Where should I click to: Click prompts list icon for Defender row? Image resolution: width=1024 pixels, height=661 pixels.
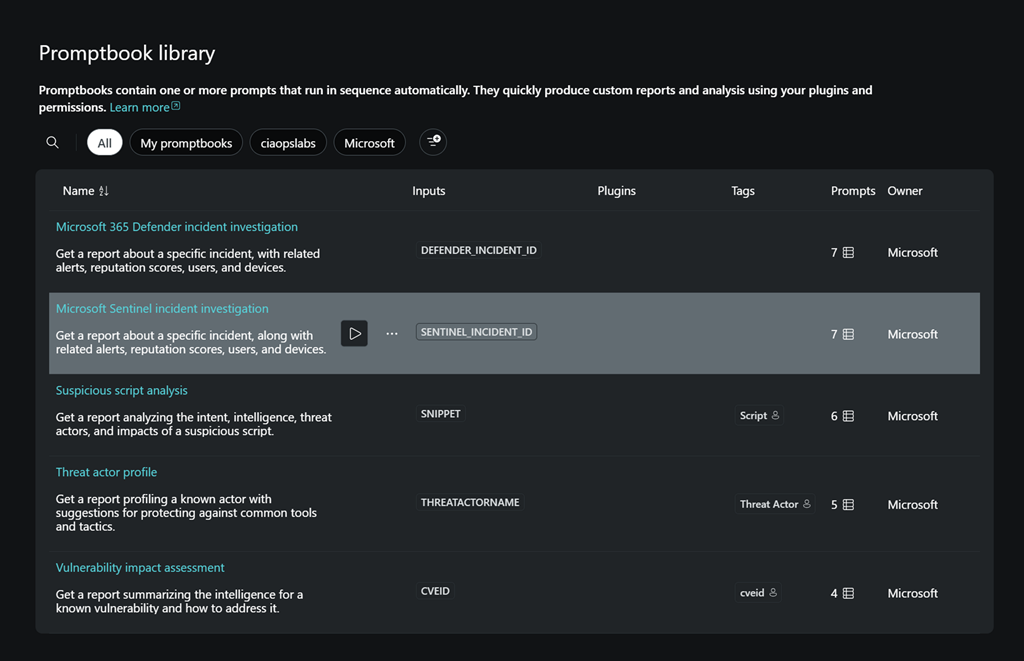[848, 253]
